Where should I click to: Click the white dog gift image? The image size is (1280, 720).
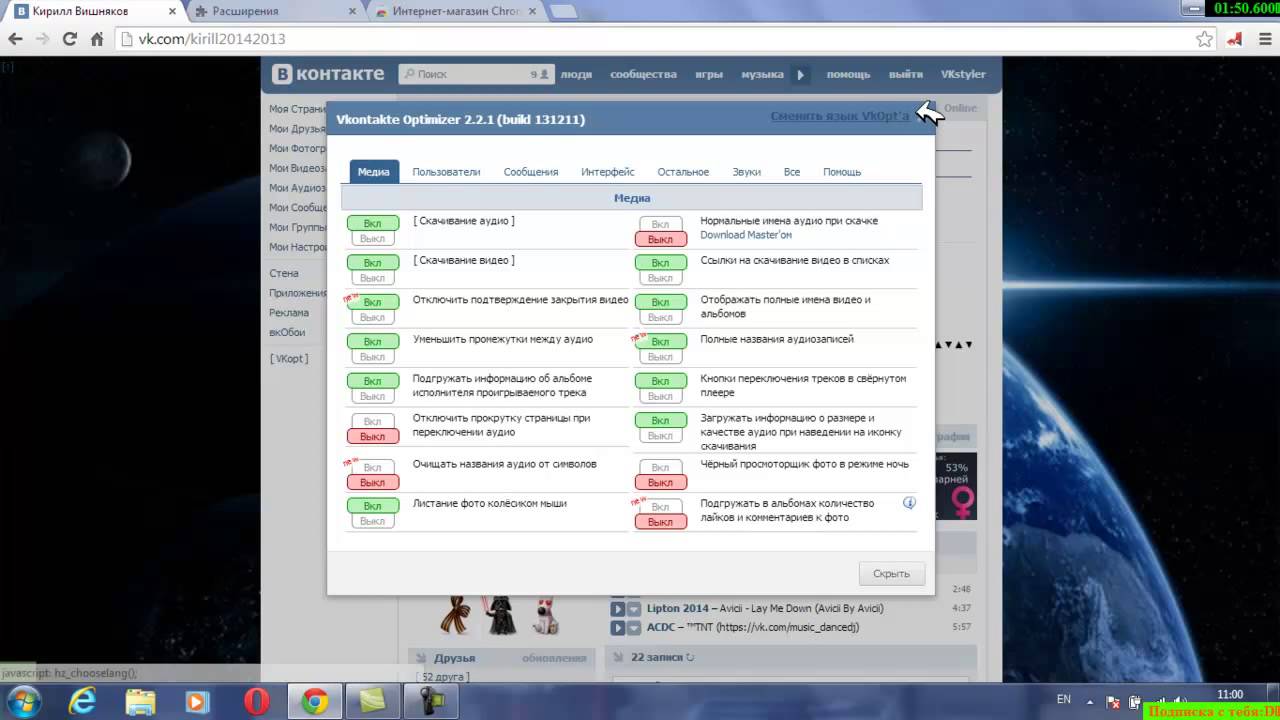pyautogui.click(x=545, y=615)
